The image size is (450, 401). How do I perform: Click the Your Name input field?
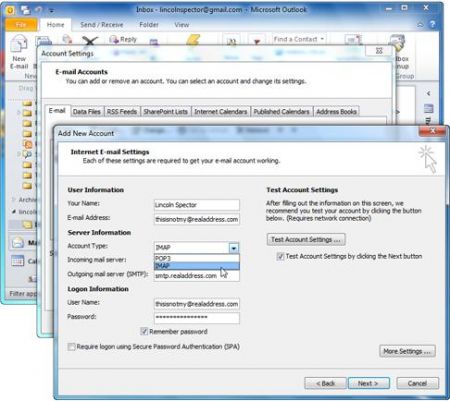click(x=197, y=205)
